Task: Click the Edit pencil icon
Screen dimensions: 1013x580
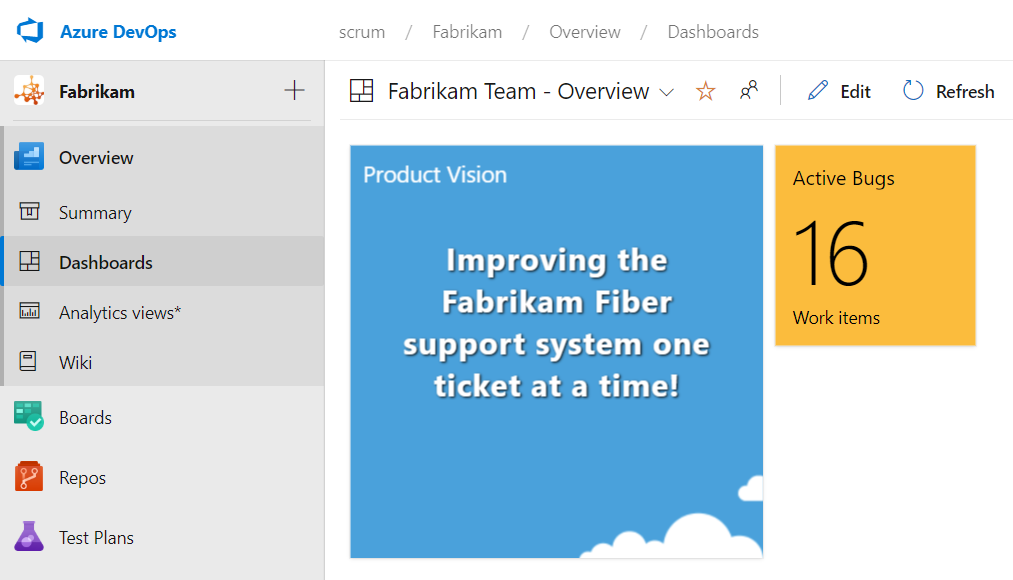Action: click(x=818, y=90)
